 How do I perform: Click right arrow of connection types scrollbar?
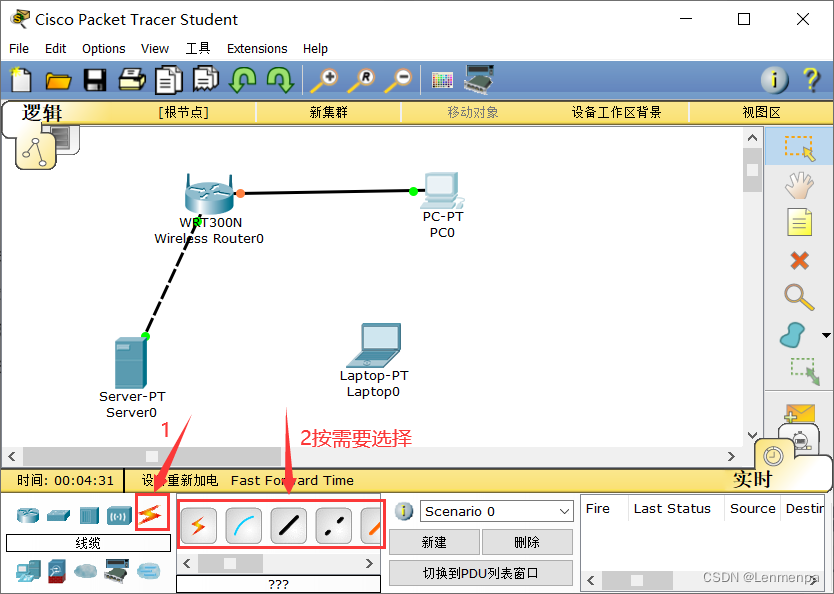coord(370,563)
